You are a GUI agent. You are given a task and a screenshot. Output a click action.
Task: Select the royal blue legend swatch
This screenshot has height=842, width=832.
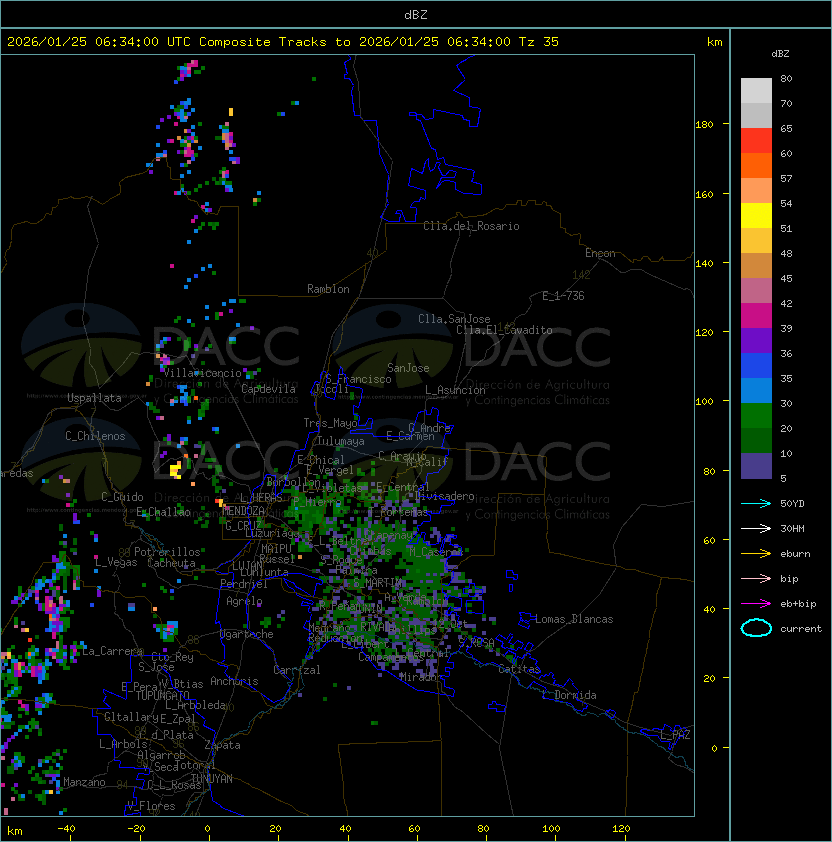(756, 366)
